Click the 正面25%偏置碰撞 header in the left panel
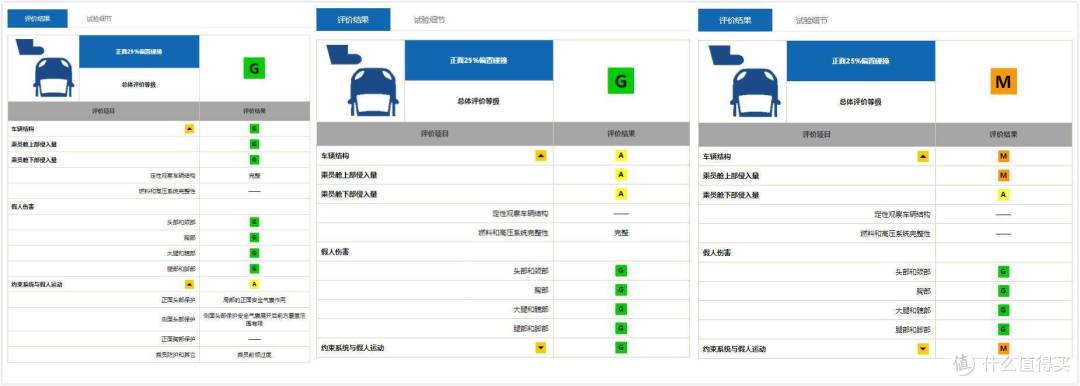 (x=139, y=52)
